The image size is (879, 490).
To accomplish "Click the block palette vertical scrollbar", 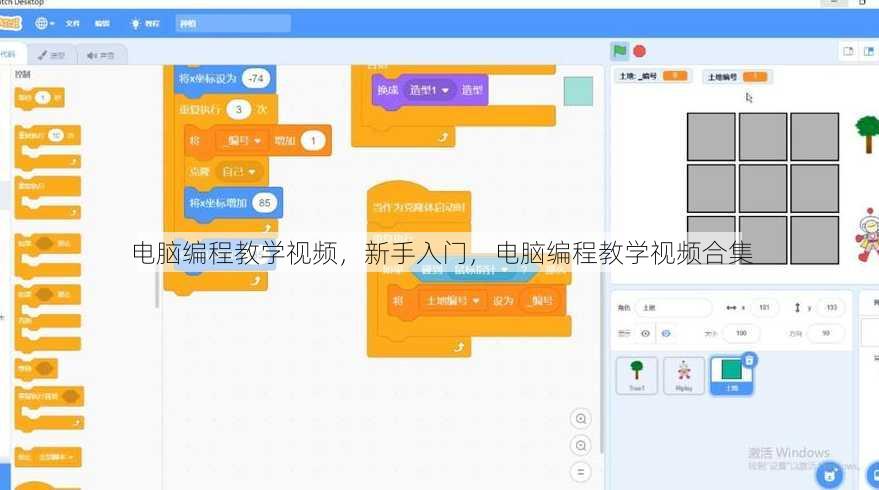I will tap(158, 290).
